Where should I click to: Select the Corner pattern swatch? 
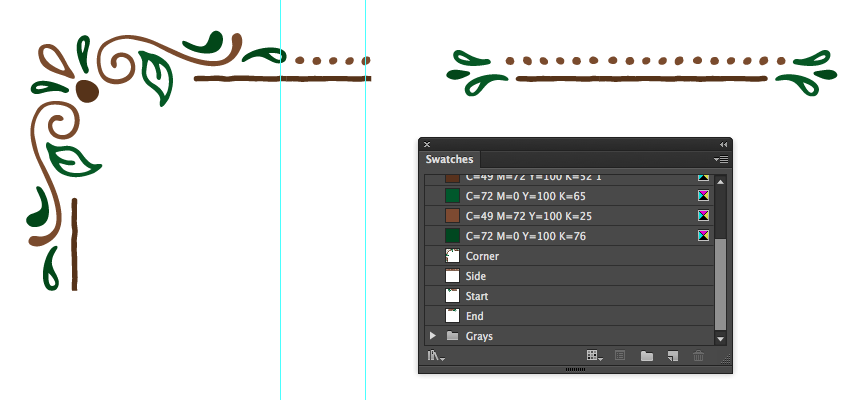click(x=569, y=256)
